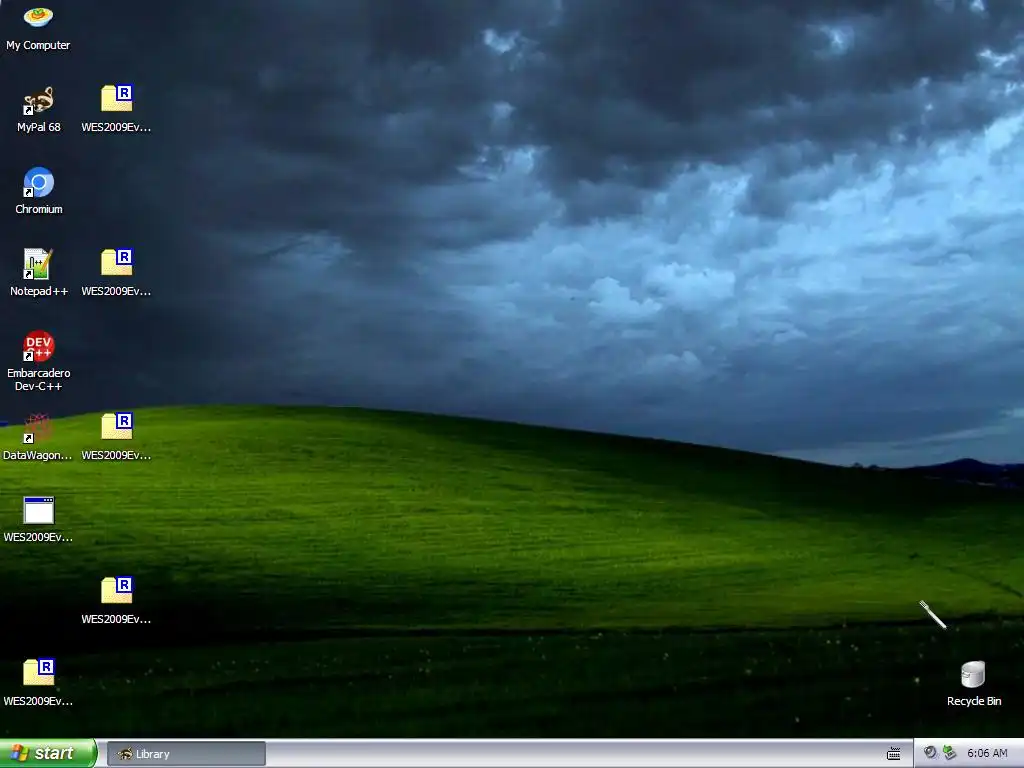Select the WES2009Ev application-window file icon
Image resolution: width=1024 pixels, height=768 pixels.
click(38, 520)
